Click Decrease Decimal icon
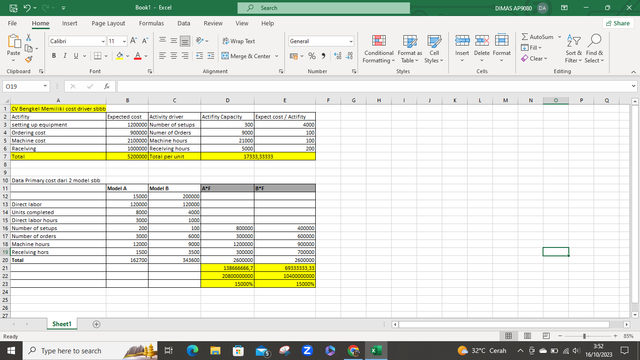 [x=349, y=56]
